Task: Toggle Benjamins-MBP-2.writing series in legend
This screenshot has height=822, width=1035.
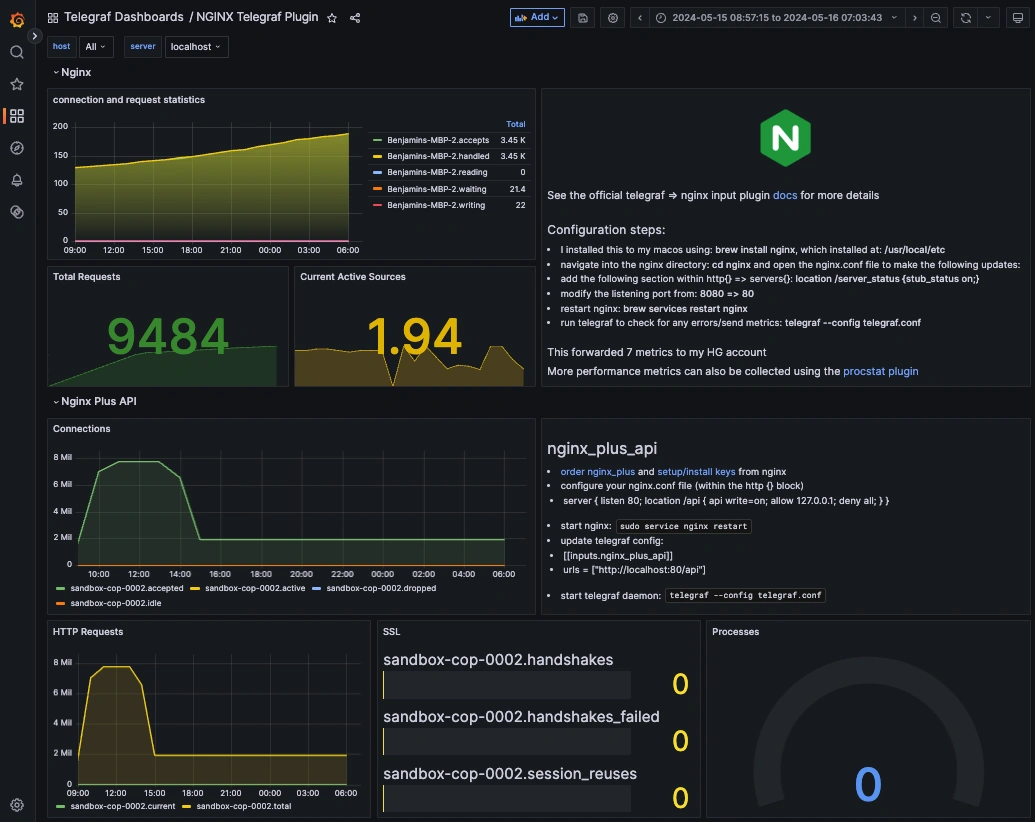Action: (x=436, y=205)
